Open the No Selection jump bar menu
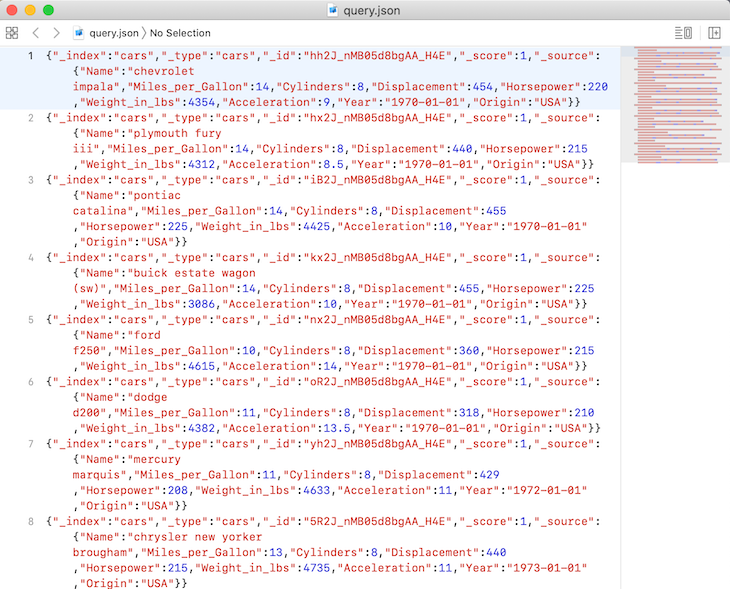Image resolution: width=730 pixels, height=589 pixels. [180, 33]
